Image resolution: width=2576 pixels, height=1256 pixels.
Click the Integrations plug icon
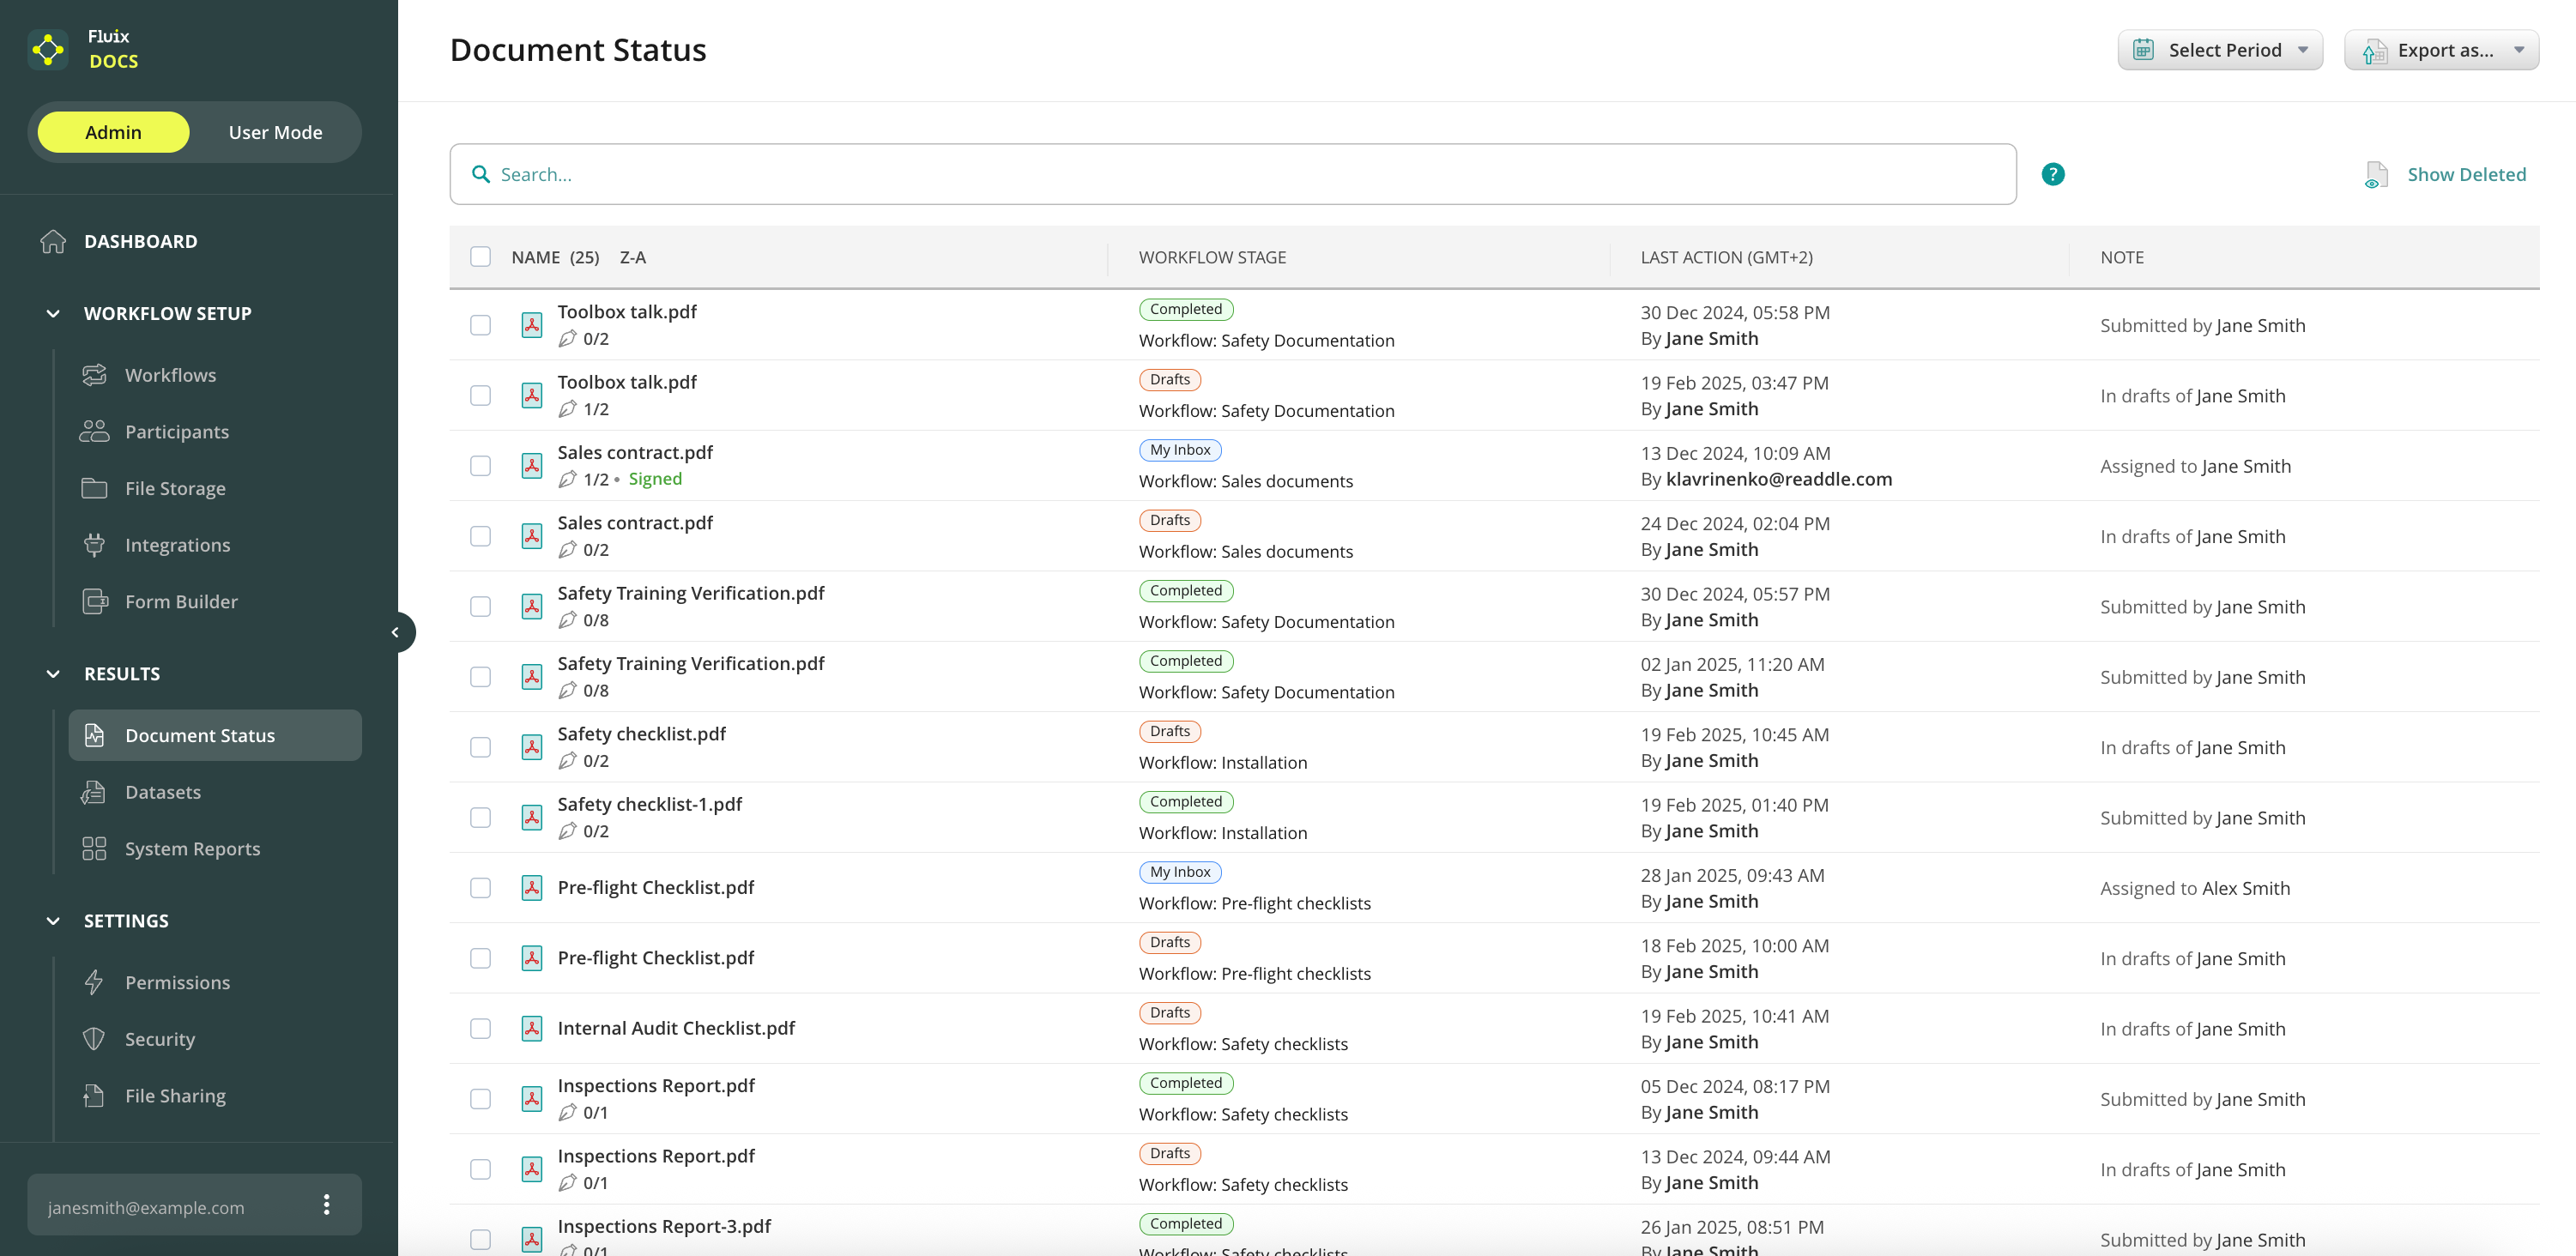tap(94, 545)
